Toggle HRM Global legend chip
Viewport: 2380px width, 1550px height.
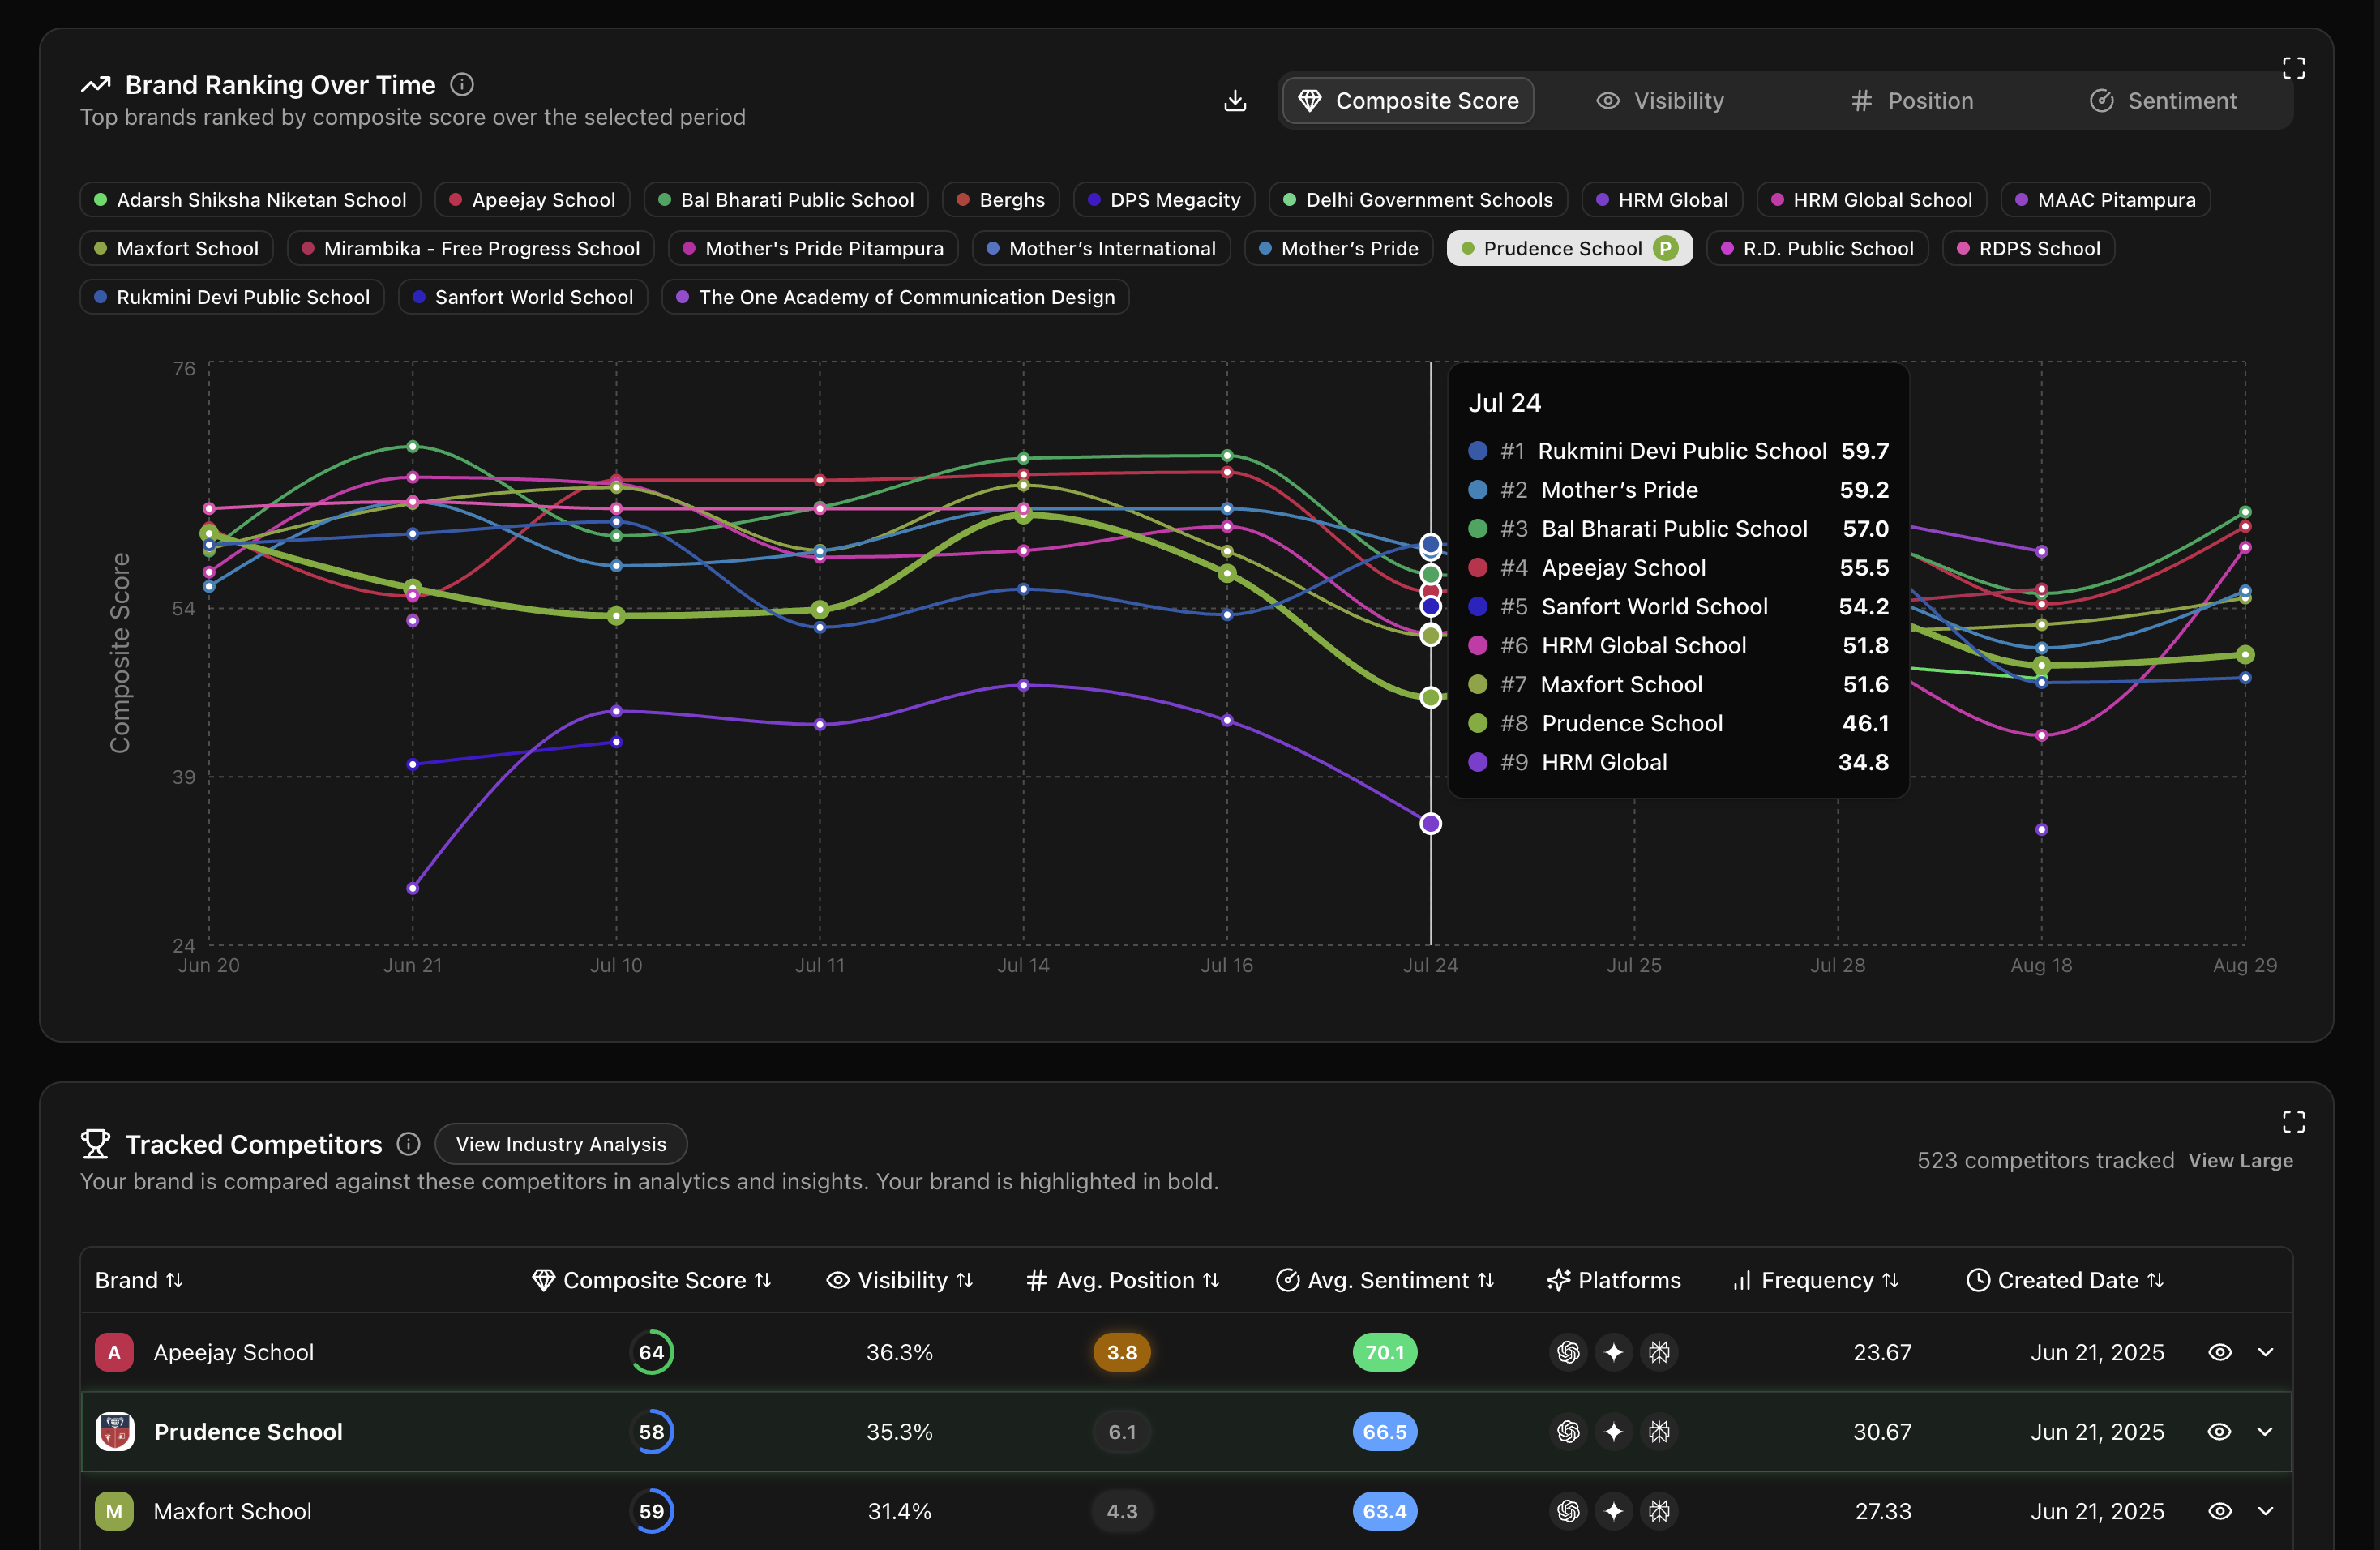pyautogui.click(x=1662, y=200)
